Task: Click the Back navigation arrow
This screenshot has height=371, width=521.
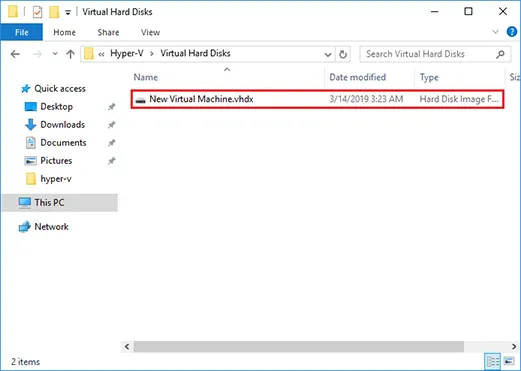Action: (x=15, y=54)
